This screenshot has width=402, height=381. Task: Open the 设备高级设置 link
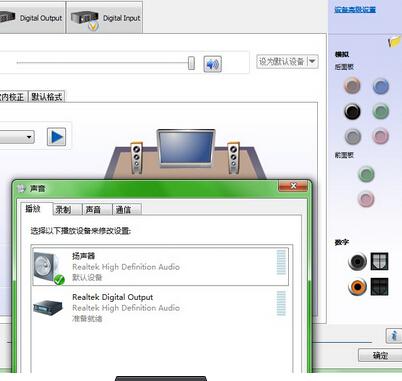point(355,9)
